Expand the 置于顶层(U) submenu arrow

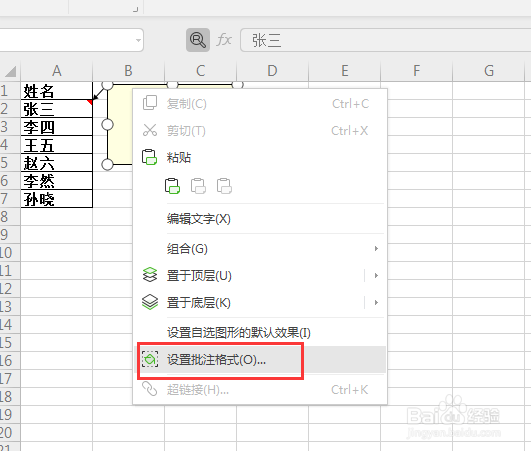[x=376, y=275]
